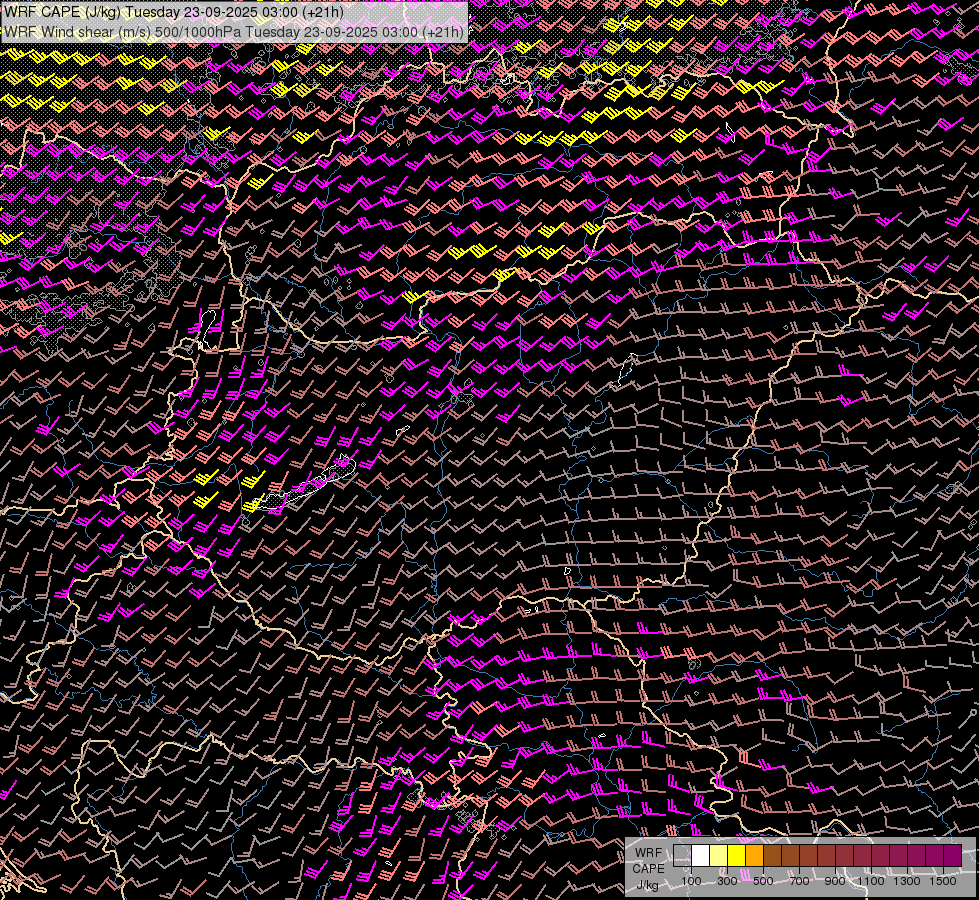Select the first brown swatch after orange

[773, 855]
